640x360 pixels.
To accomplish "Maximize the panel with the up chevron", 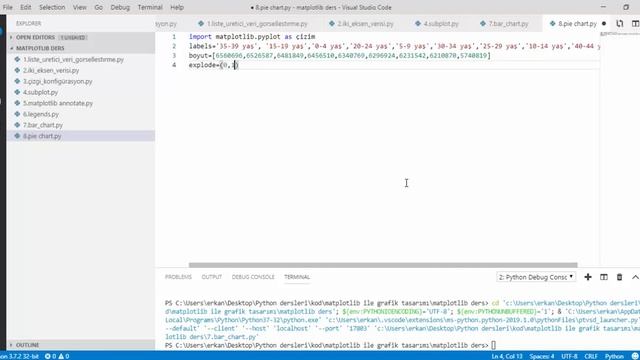I will point(635,277).
